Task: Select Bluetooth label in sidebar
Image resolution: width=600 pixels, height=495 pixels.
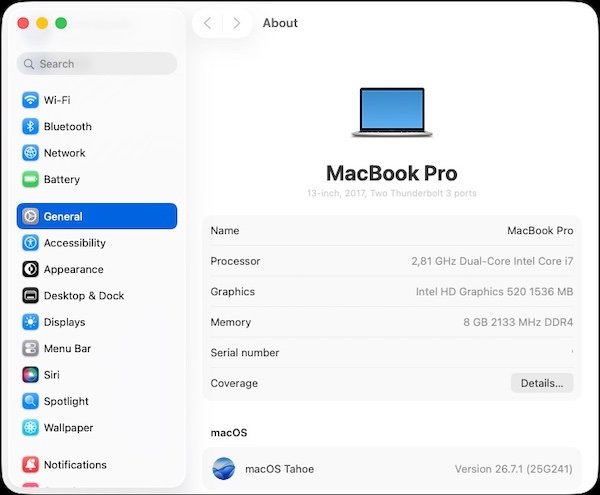Action: coord(68,127)
